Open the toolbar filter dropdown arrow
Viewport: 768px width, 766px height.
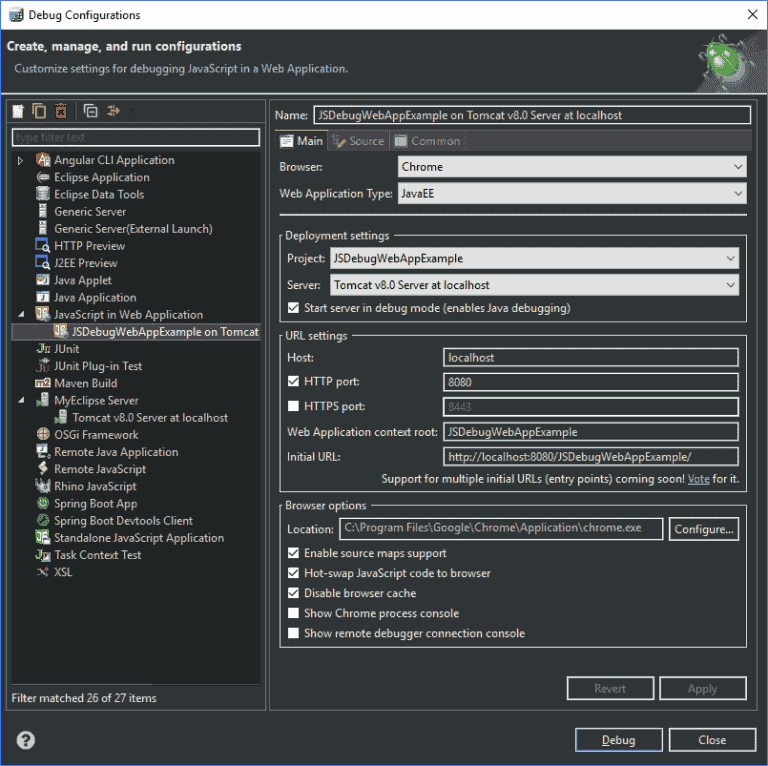click(x=131, y=111)
